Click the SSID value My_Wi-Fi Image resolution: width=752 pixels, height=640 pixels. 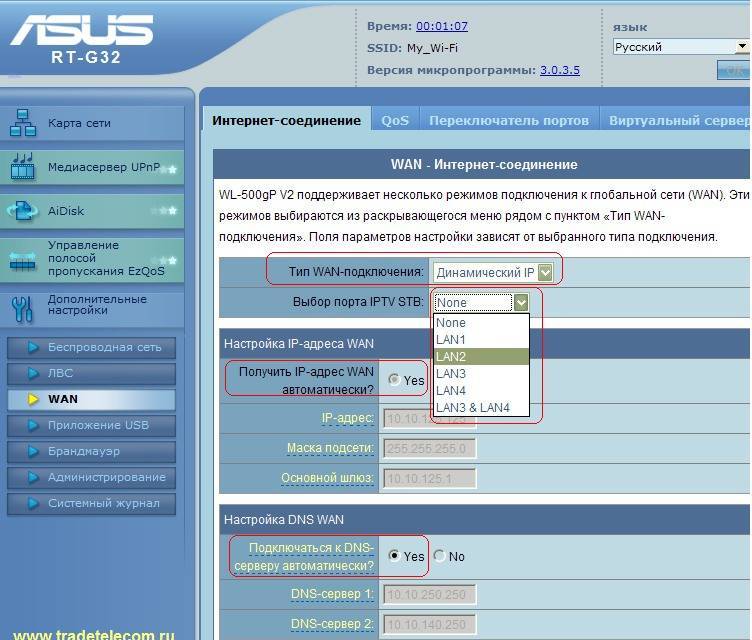pyautogui.click(x=433, y=48)
